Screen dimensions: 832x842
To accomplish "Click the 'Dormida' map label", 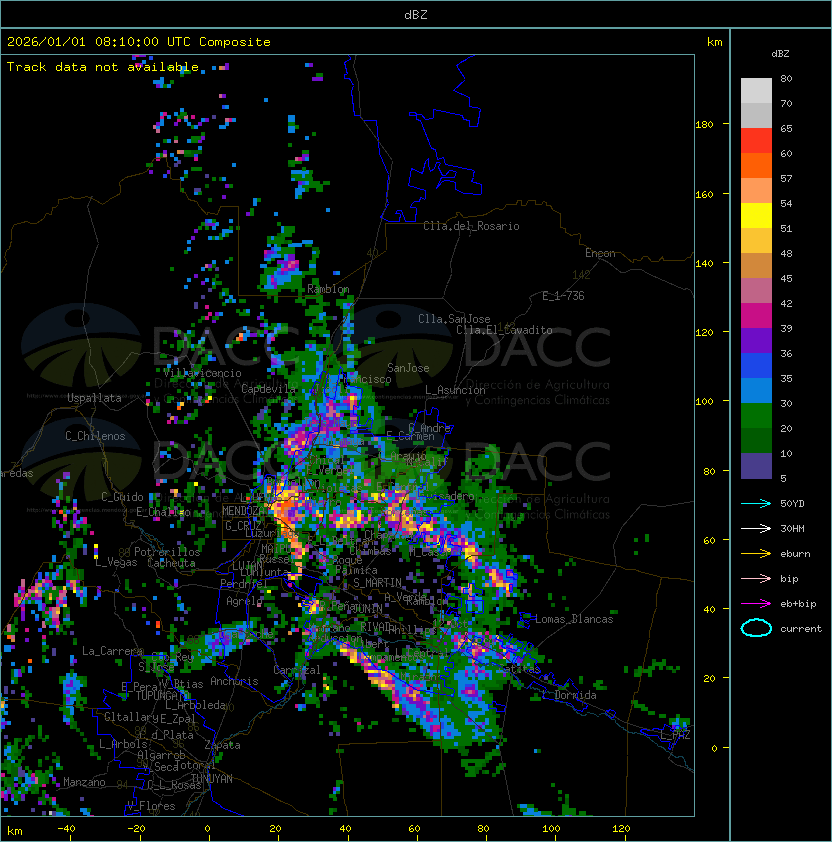I will coord(575,695).
